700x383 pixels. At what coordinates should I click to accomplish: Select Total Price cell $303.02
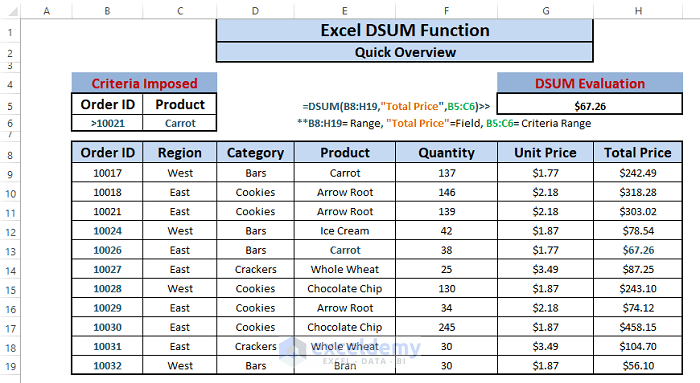click(x=638, y=211)
